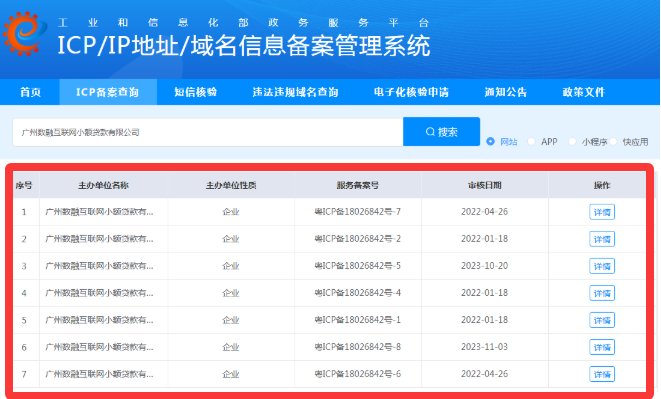Open 详情 for record 粤ICP备18026842号-5
This screenshot has width=661, height=399.
coord(602,266)
